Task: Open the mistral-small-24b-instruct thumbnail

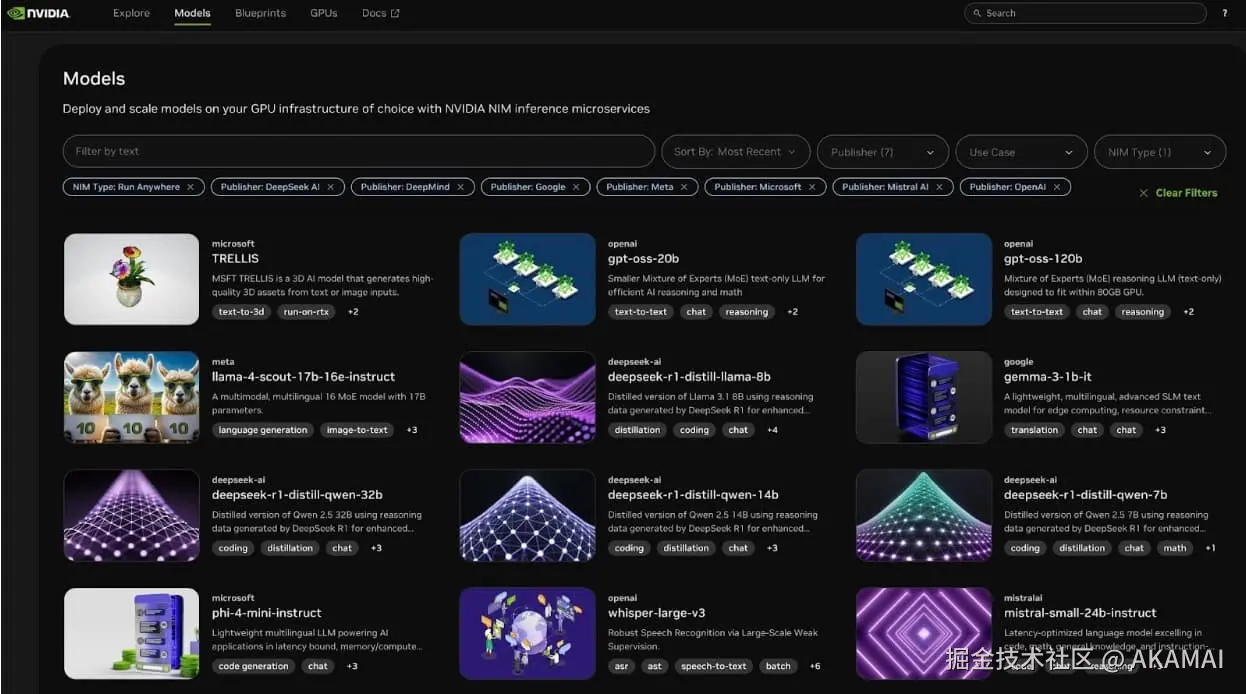Action: coord(923,633)
